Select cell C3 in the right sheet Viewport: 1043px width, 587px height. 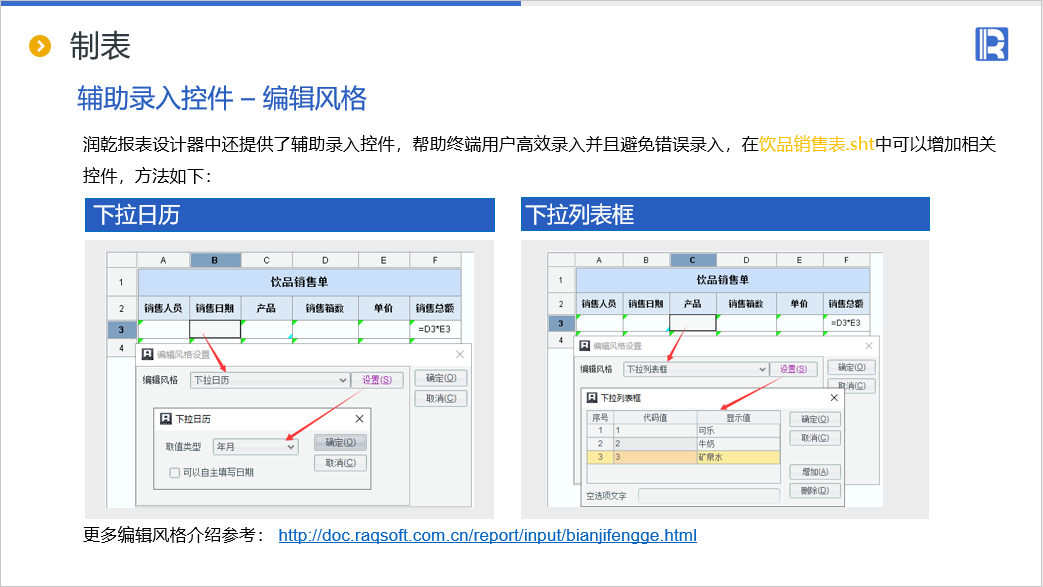tap(692, 323)
